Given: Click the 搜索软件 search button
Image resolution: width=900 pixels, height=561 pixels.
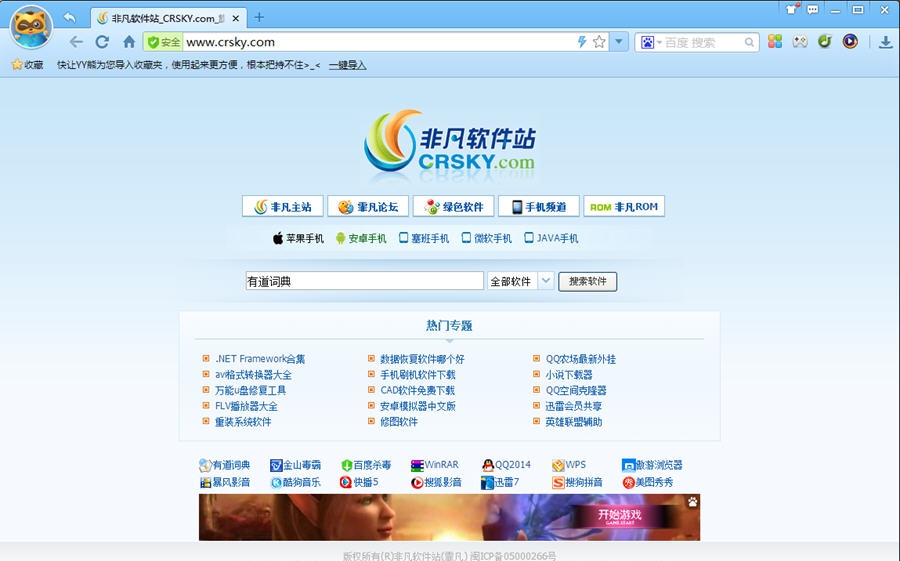Looking at the screenshot, I should pyautogui.click(x=588, y=281).
